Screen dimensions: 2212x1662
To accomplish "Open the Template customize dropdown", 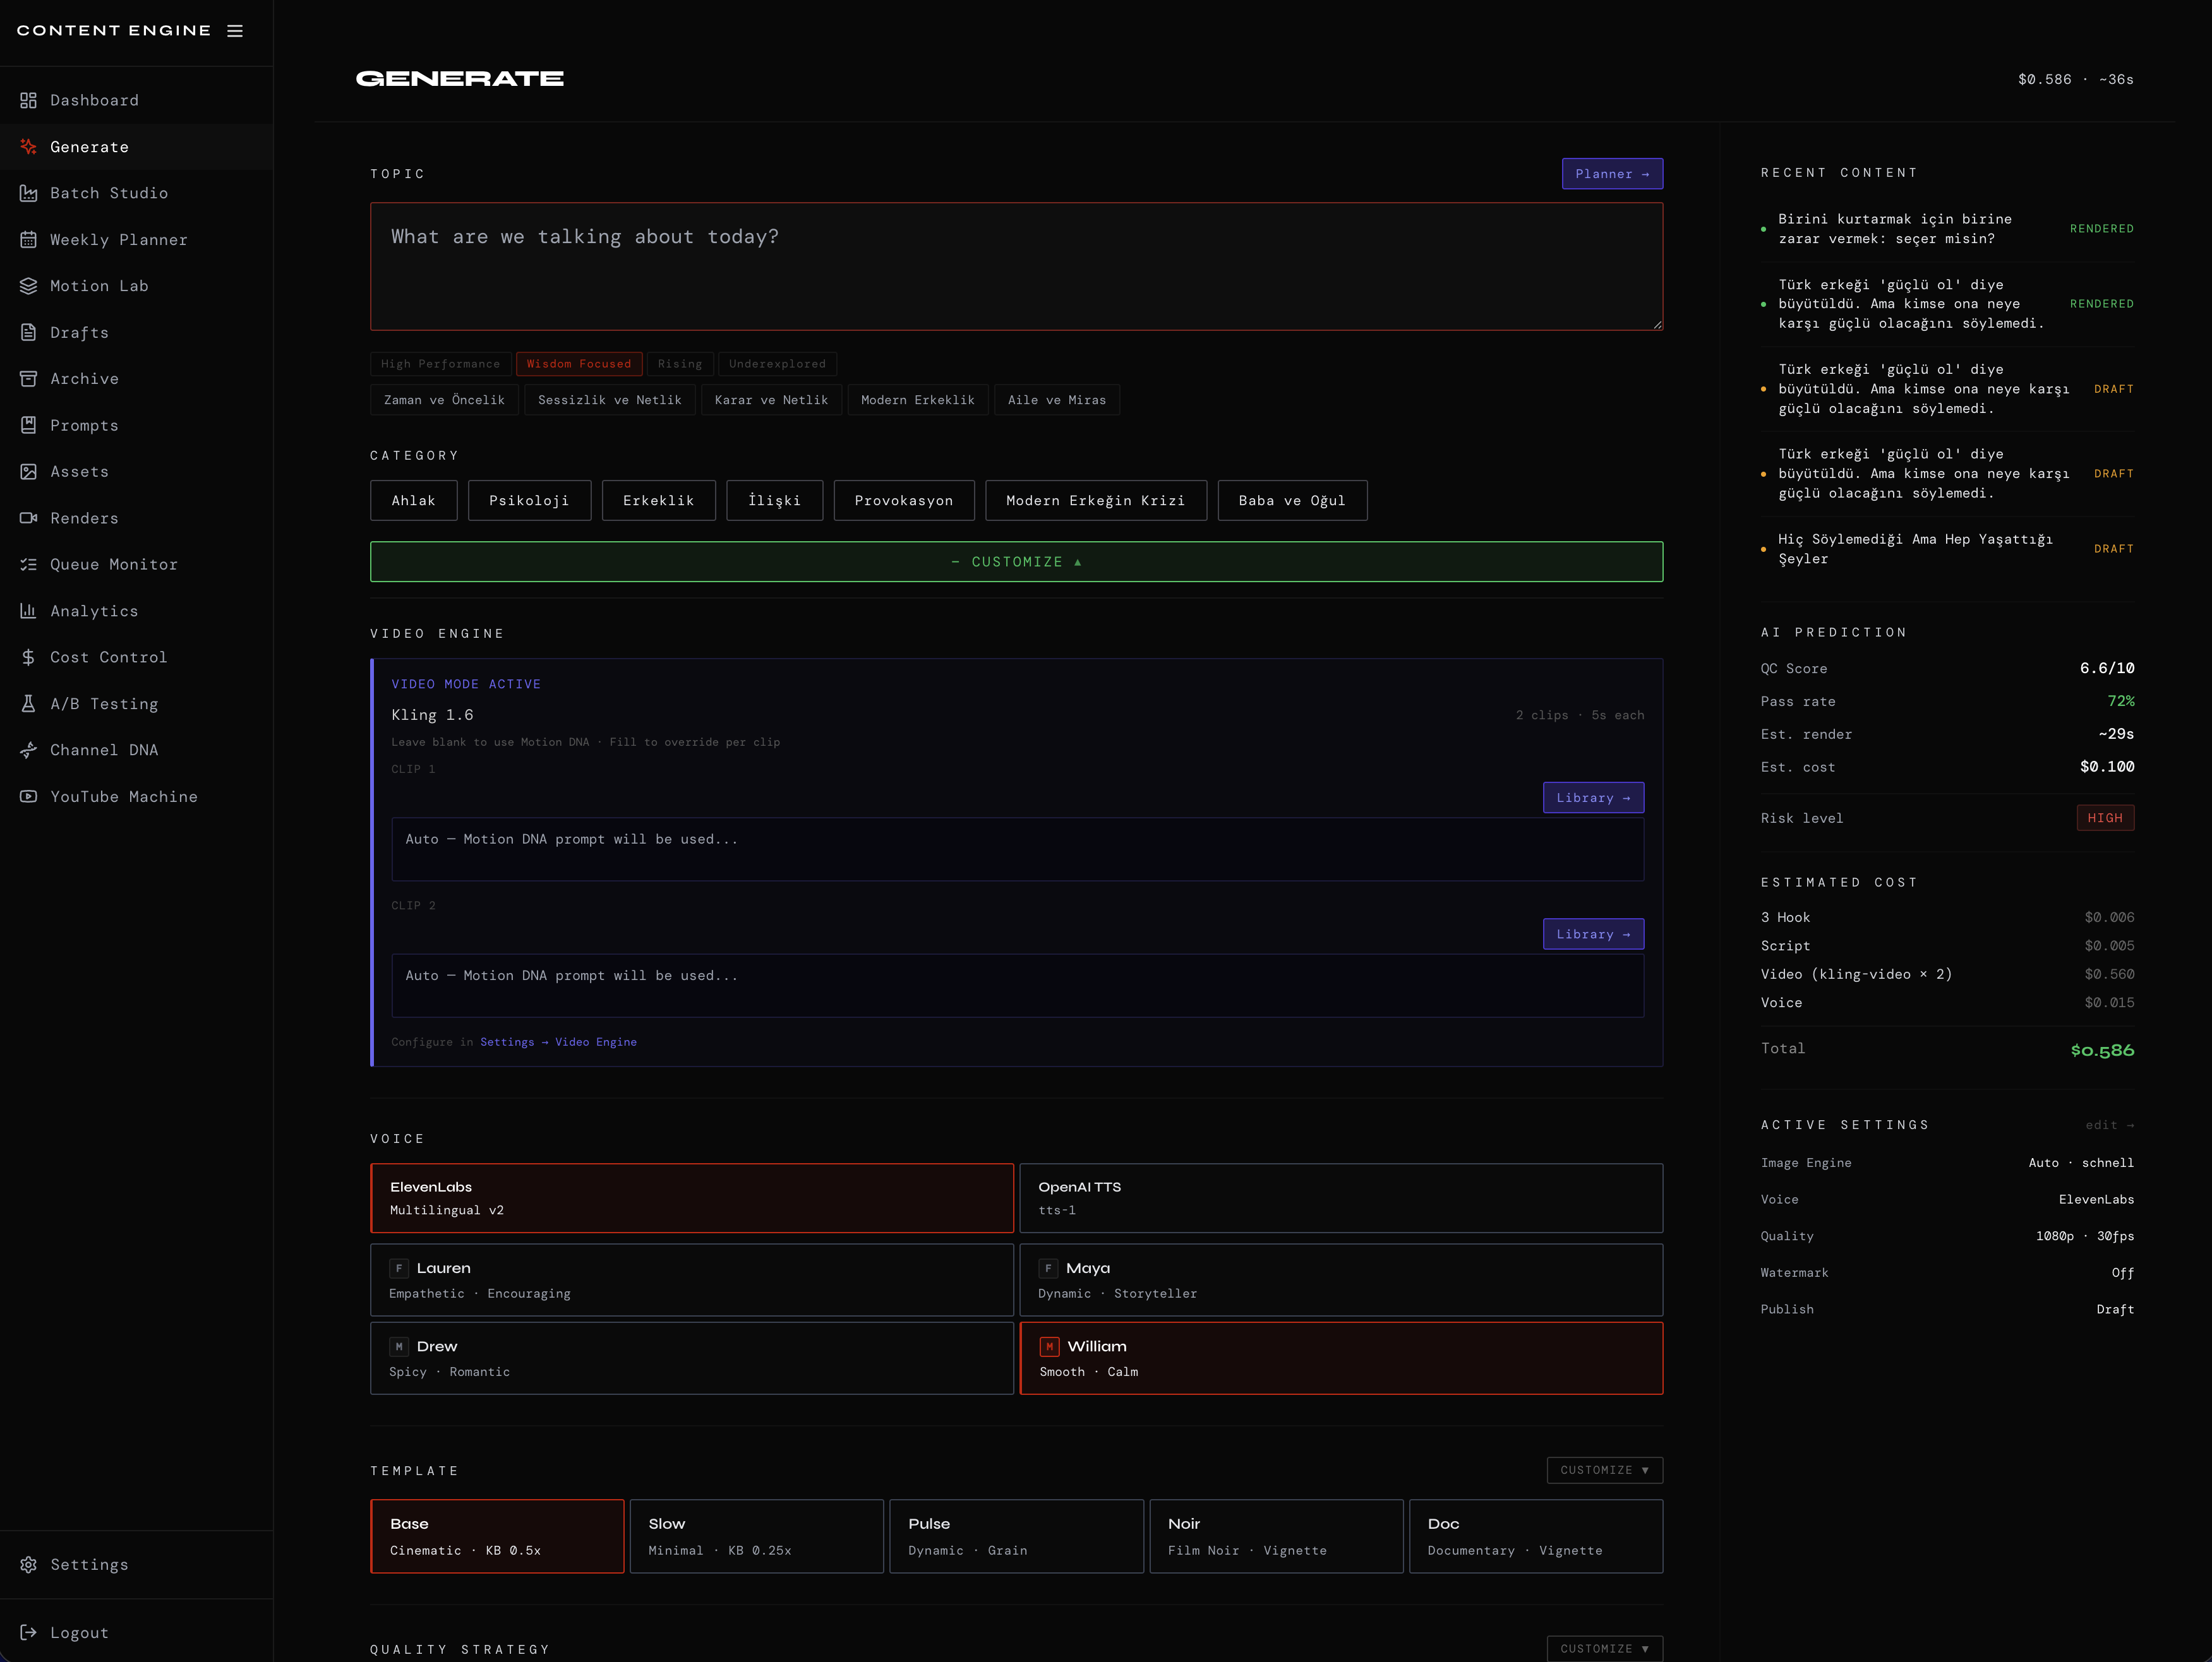I will pyautogui.click(x=1604, y=1470).
